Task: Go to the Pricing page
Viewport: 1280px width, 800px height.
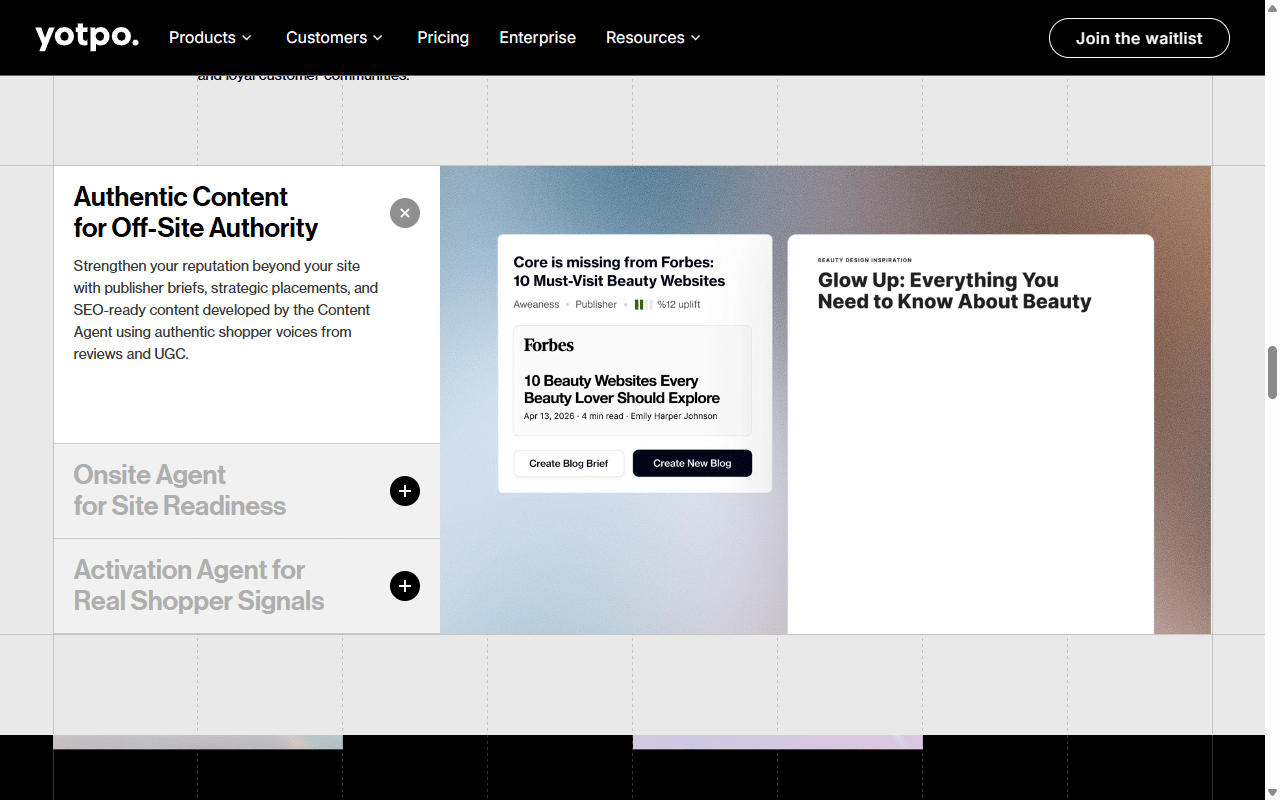Action: (443, 38)
